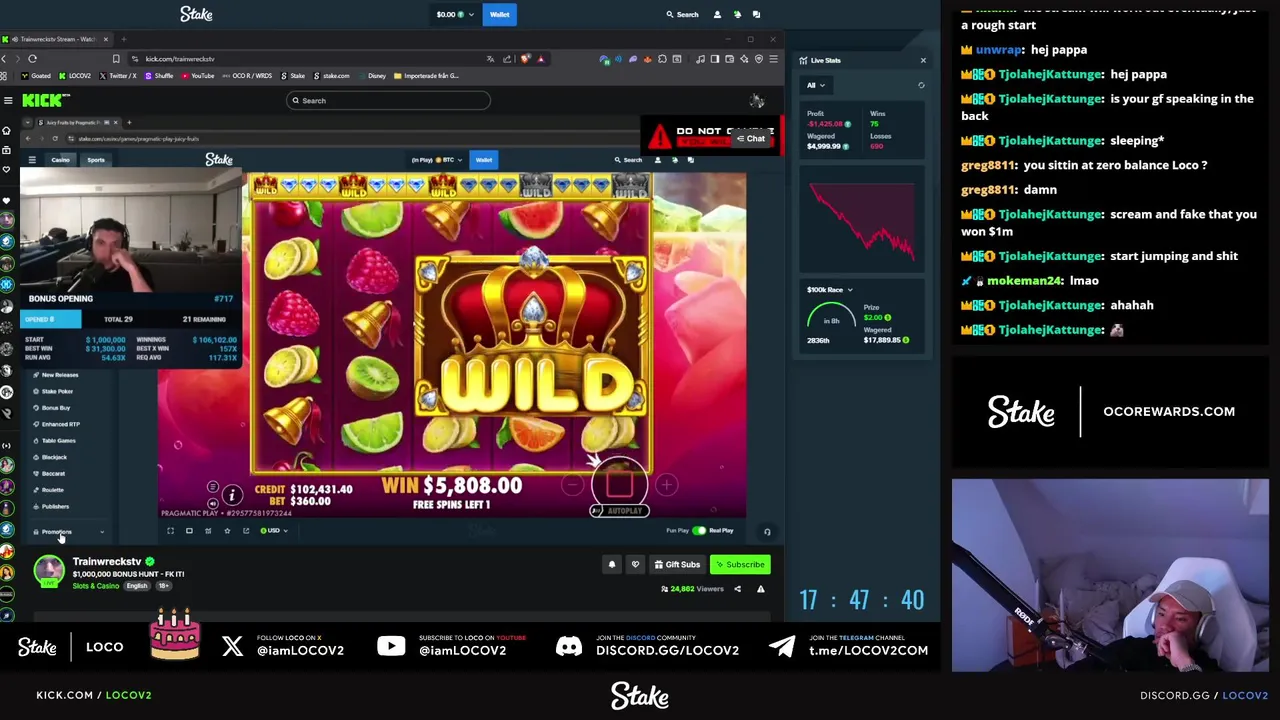Open the stake.com bookmark
Screen dimensions: 1280x720
[332, 76]
